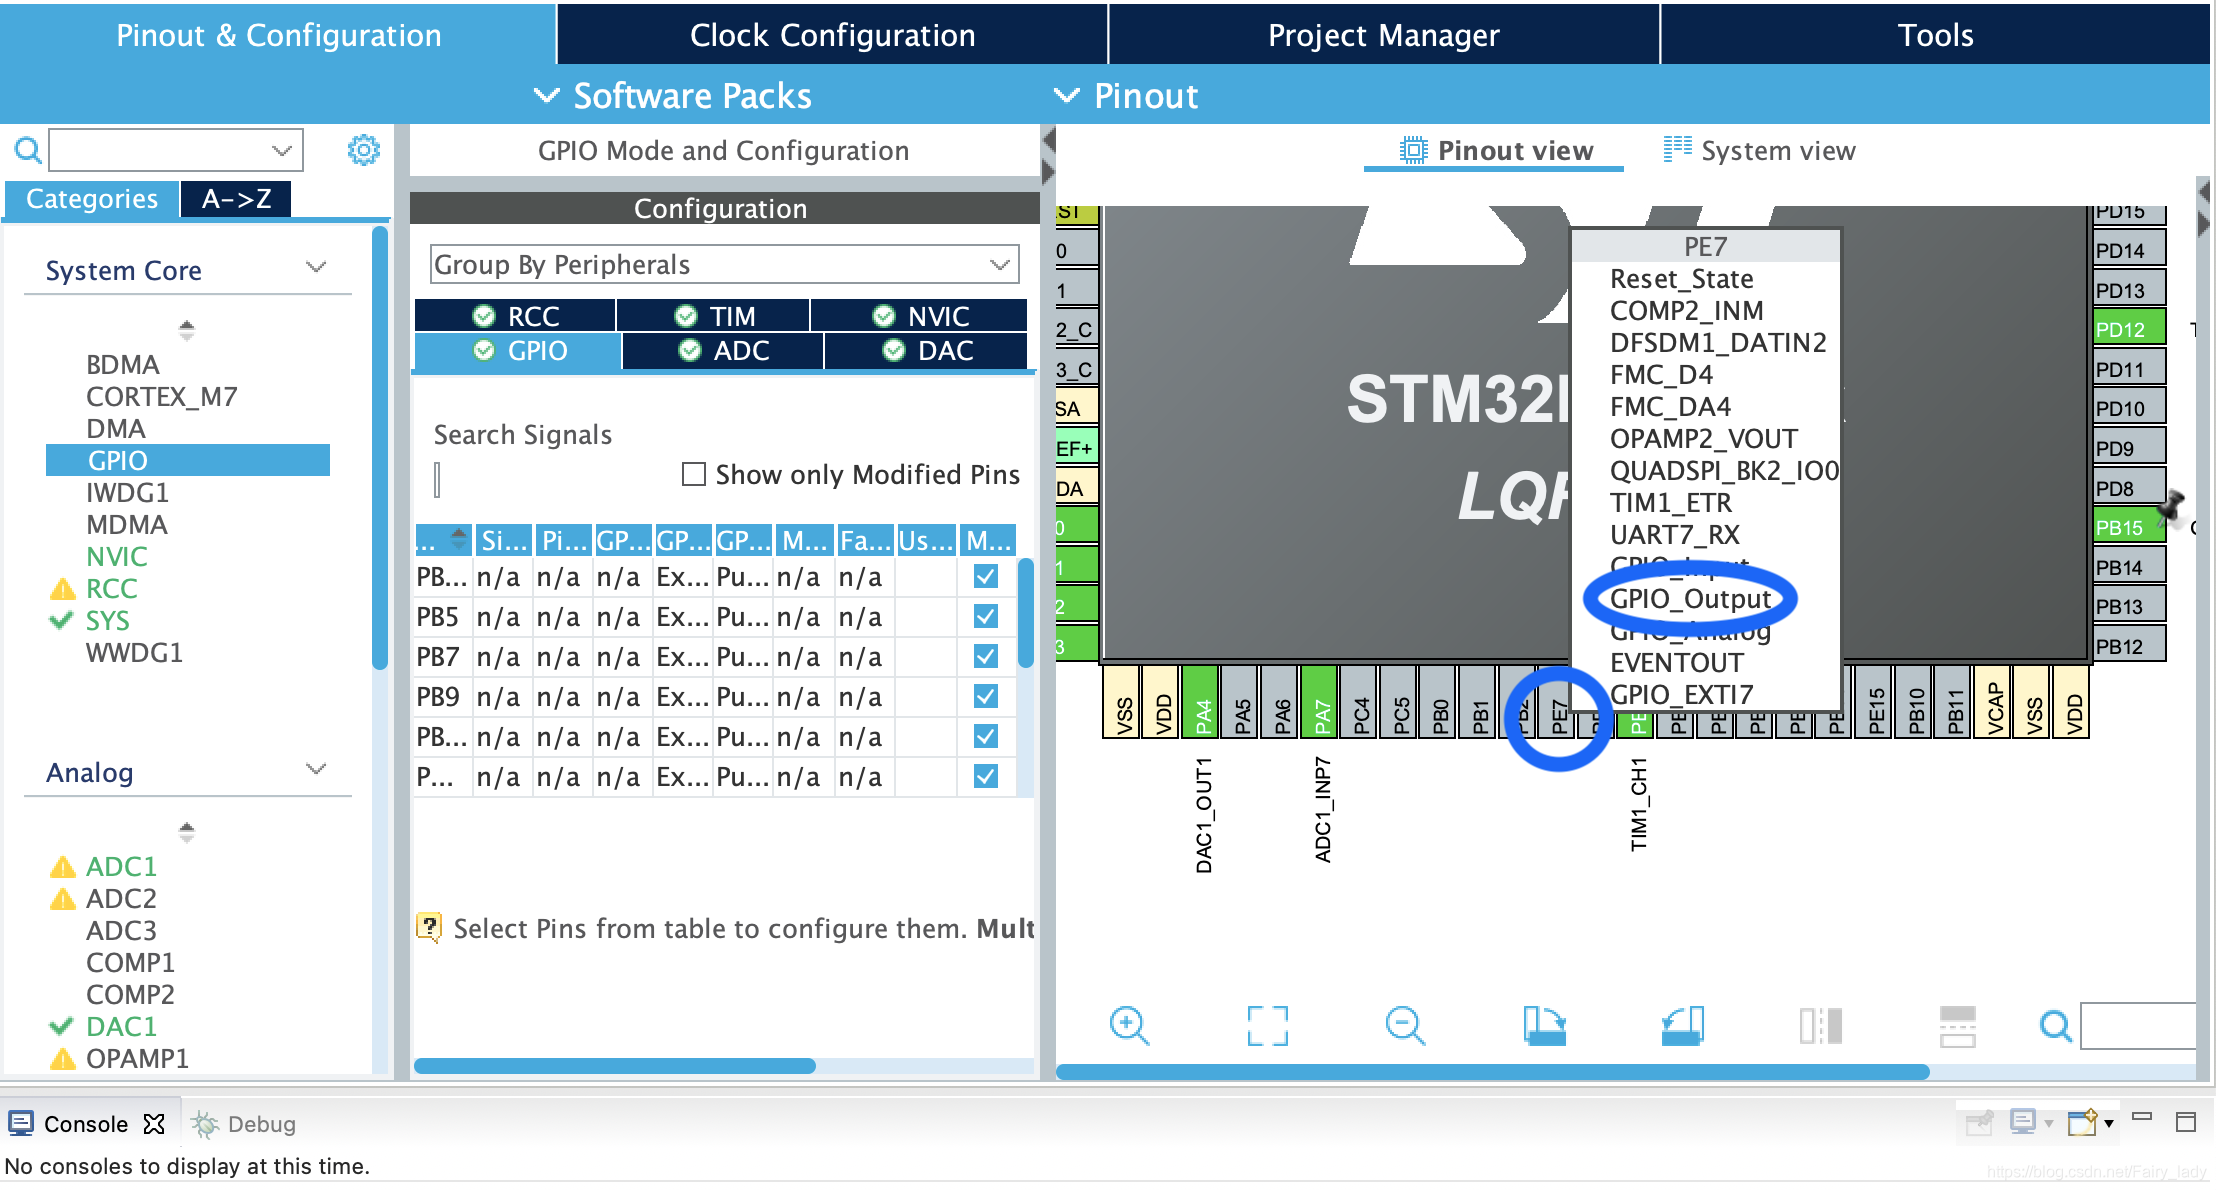2216x1190 pixels.
Task: Enable Show only Modified Pins checkbox
Action: [x=693, y=474]
